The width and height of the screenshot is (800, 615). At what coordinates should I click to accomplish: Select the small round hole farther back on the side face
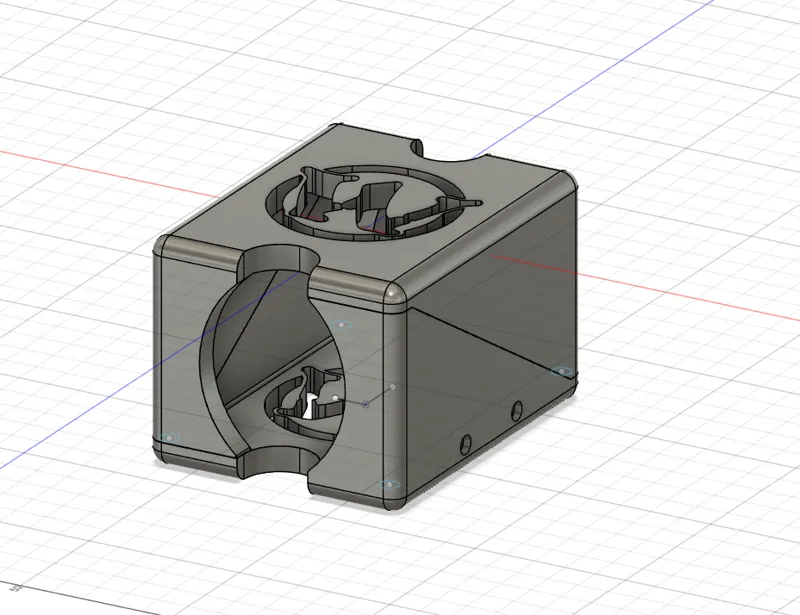click(516, 410)
